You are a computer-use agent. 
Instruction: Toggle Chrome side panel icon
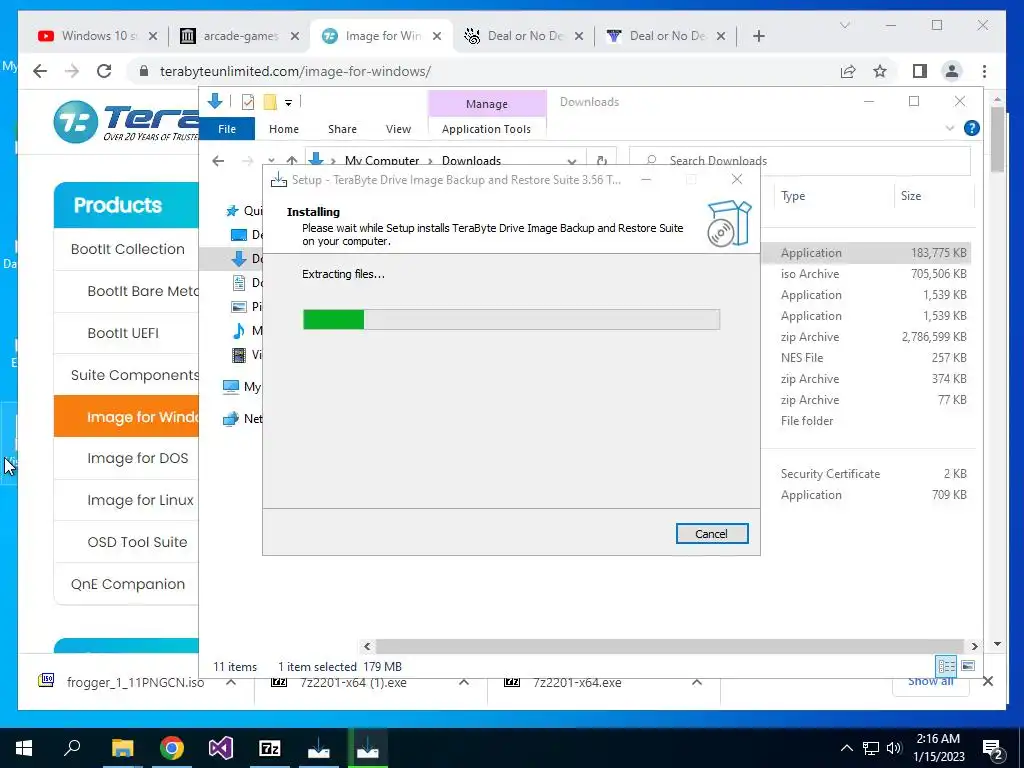click(920, 71)
